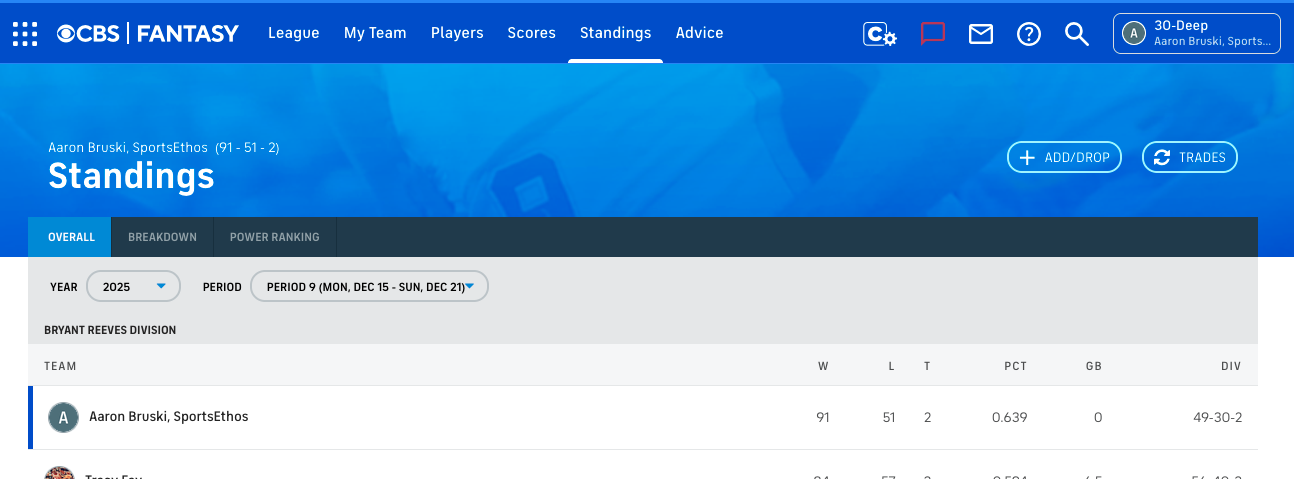Open Aaron Bruski, SportsEthos team link
The height and width of the screenshot is (479, 1294).
click(169, 416)
